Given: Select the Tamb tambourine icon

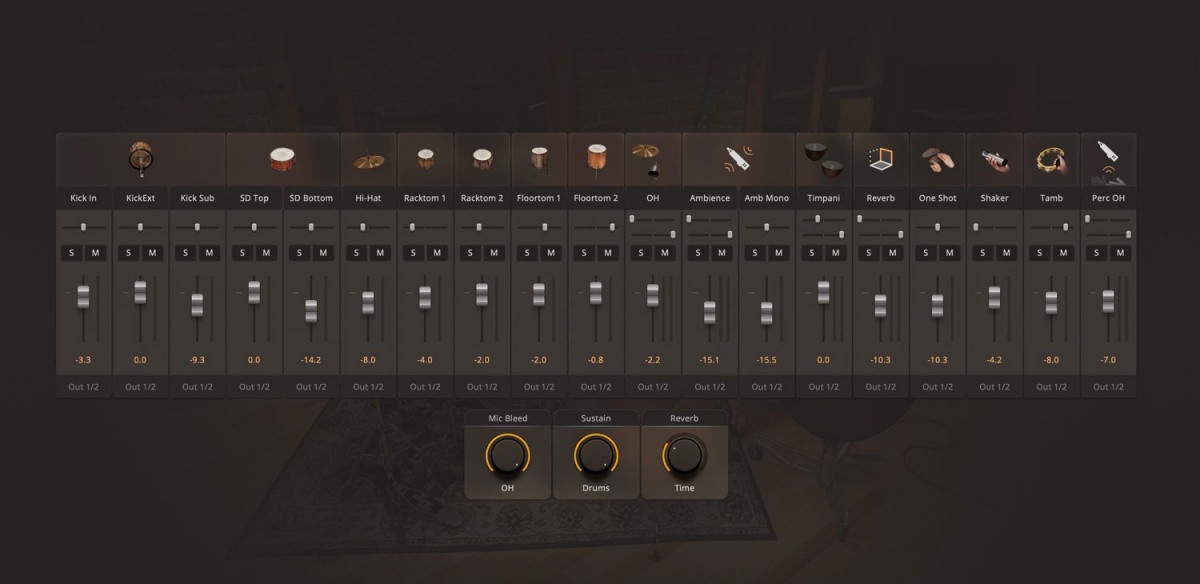Looking at the screenshot, I should pyautogui.click(x=1051, y=158).
